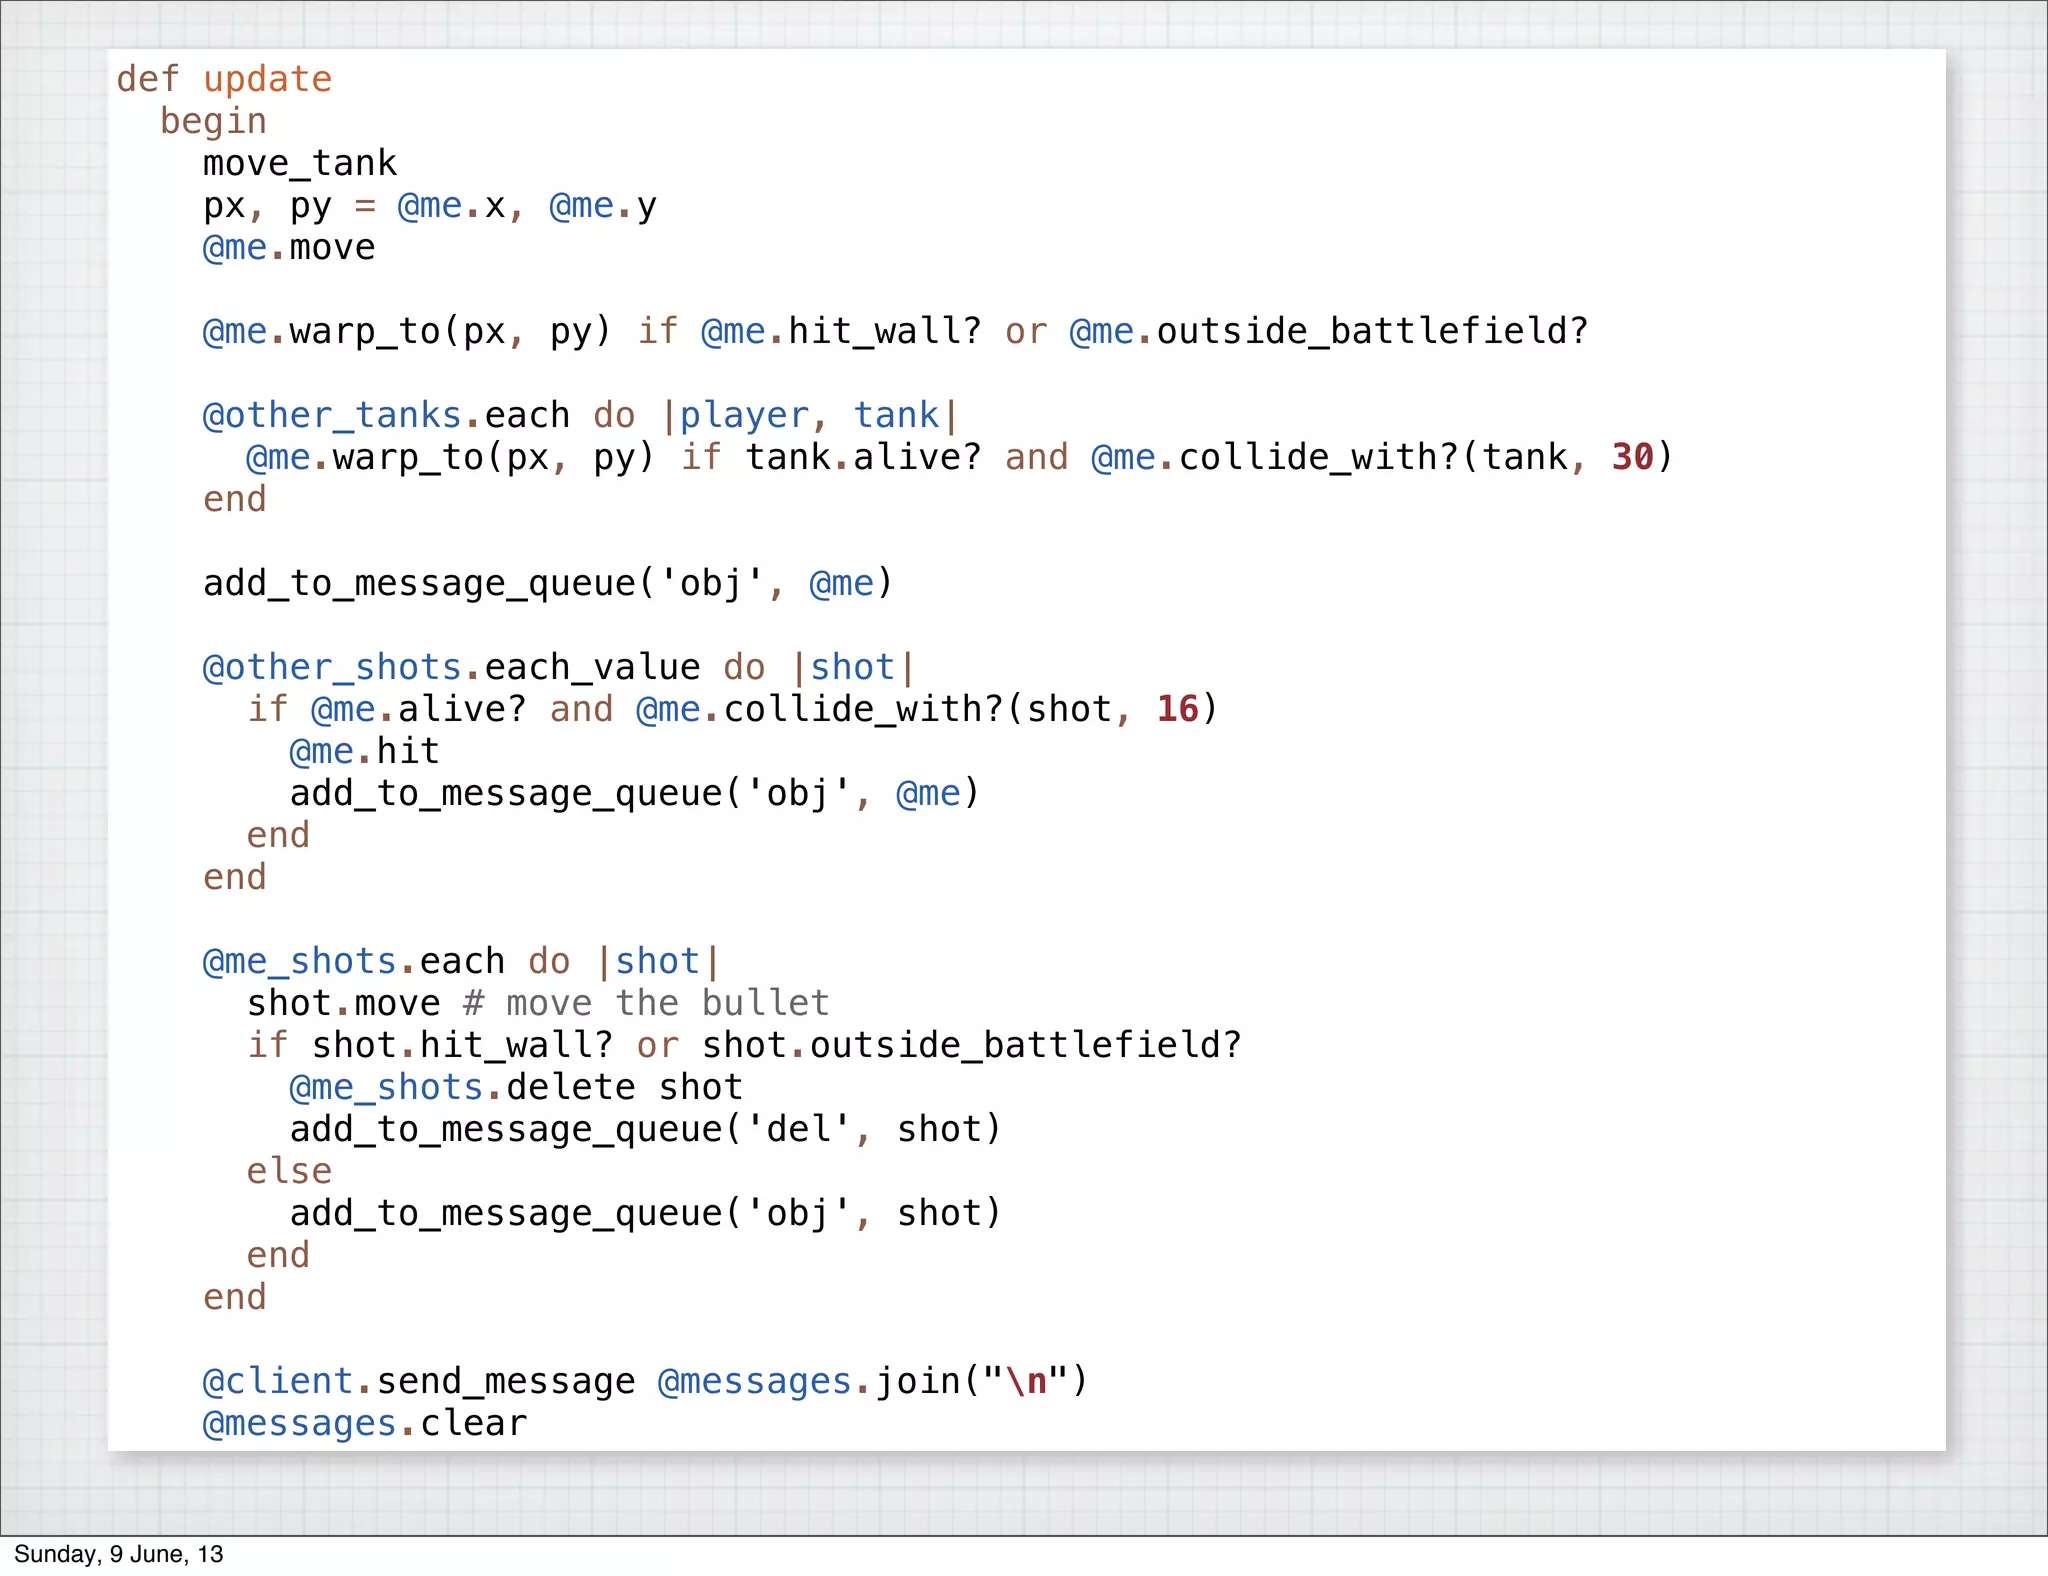Image resolution: width=2048 pixels, height=1576 pixels.
Task: Click the 'Sunday, 9 June, 13' date footer
Action: [119, 1554]
